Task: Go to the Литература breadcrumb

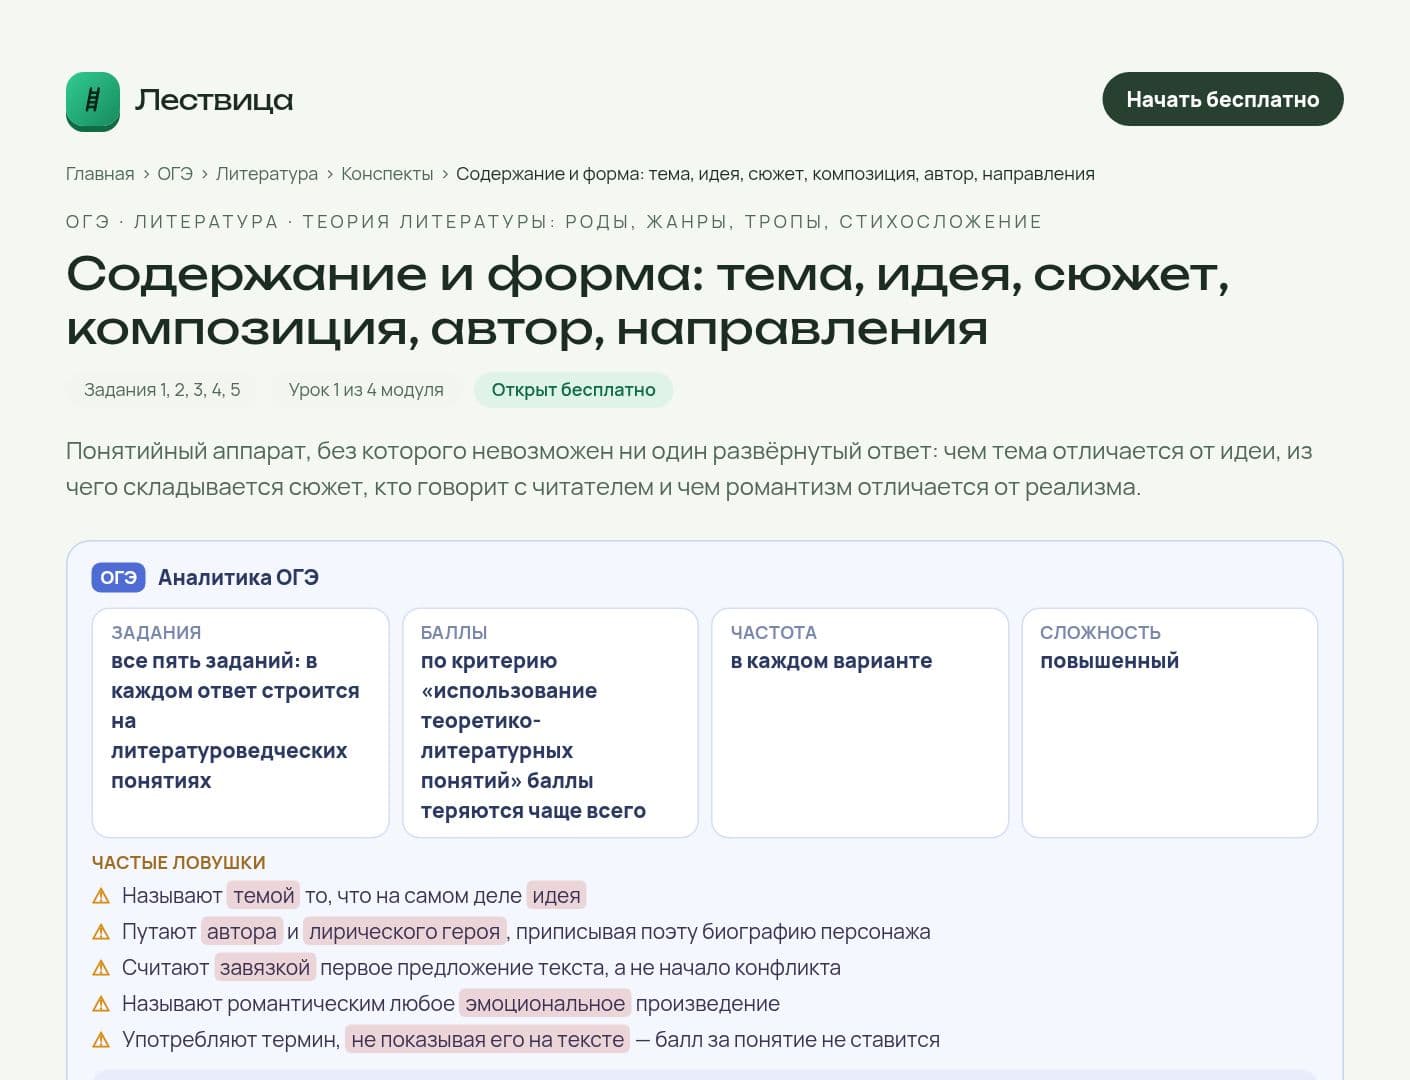Action: (267, 174)
